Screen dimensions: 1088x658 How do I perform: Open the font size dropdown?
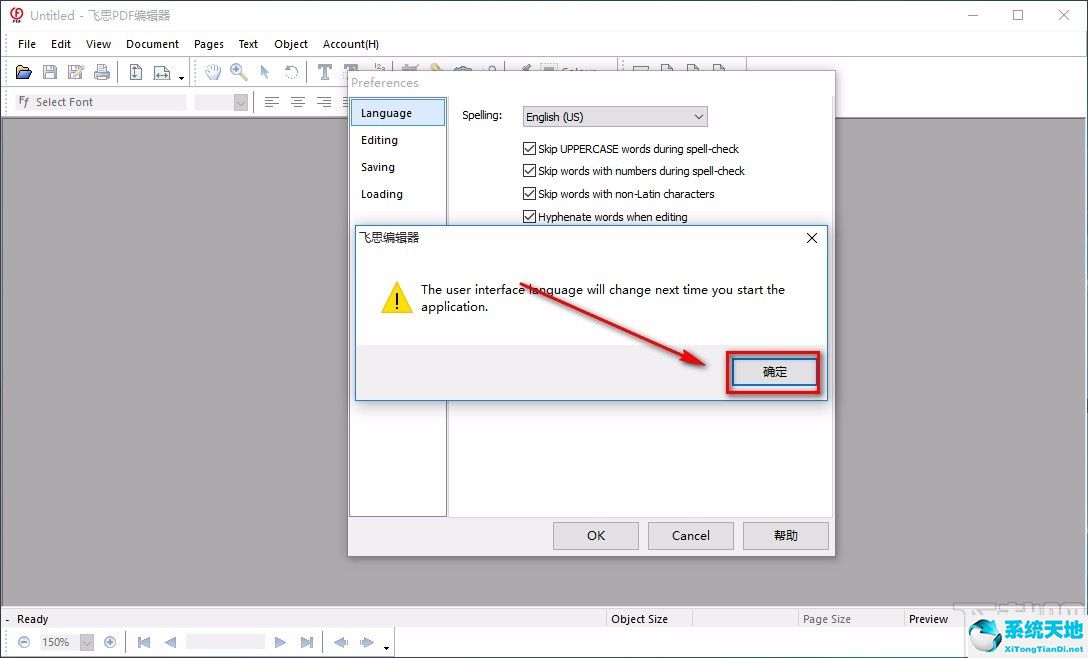click(240, 102)
